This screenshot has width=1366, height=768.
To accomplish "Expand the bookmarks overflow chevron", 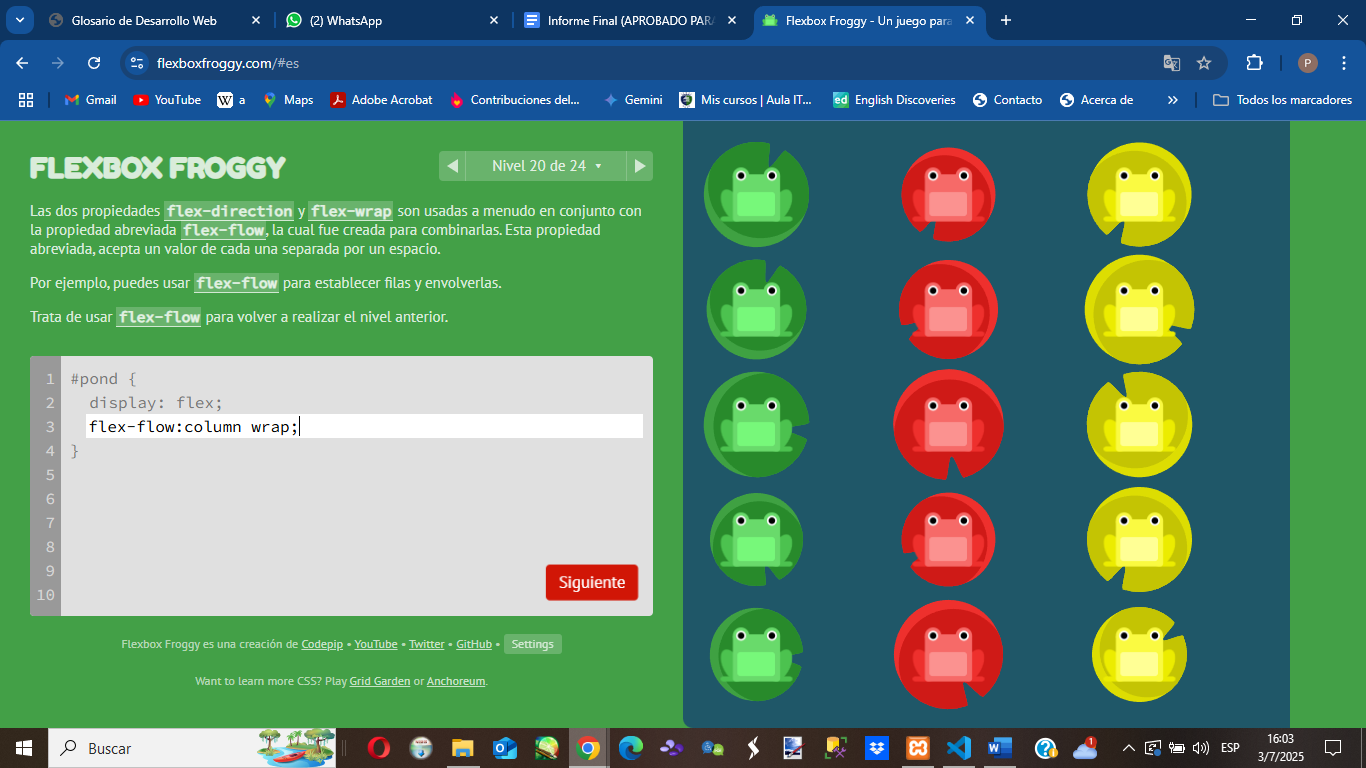I will 1173,100.
